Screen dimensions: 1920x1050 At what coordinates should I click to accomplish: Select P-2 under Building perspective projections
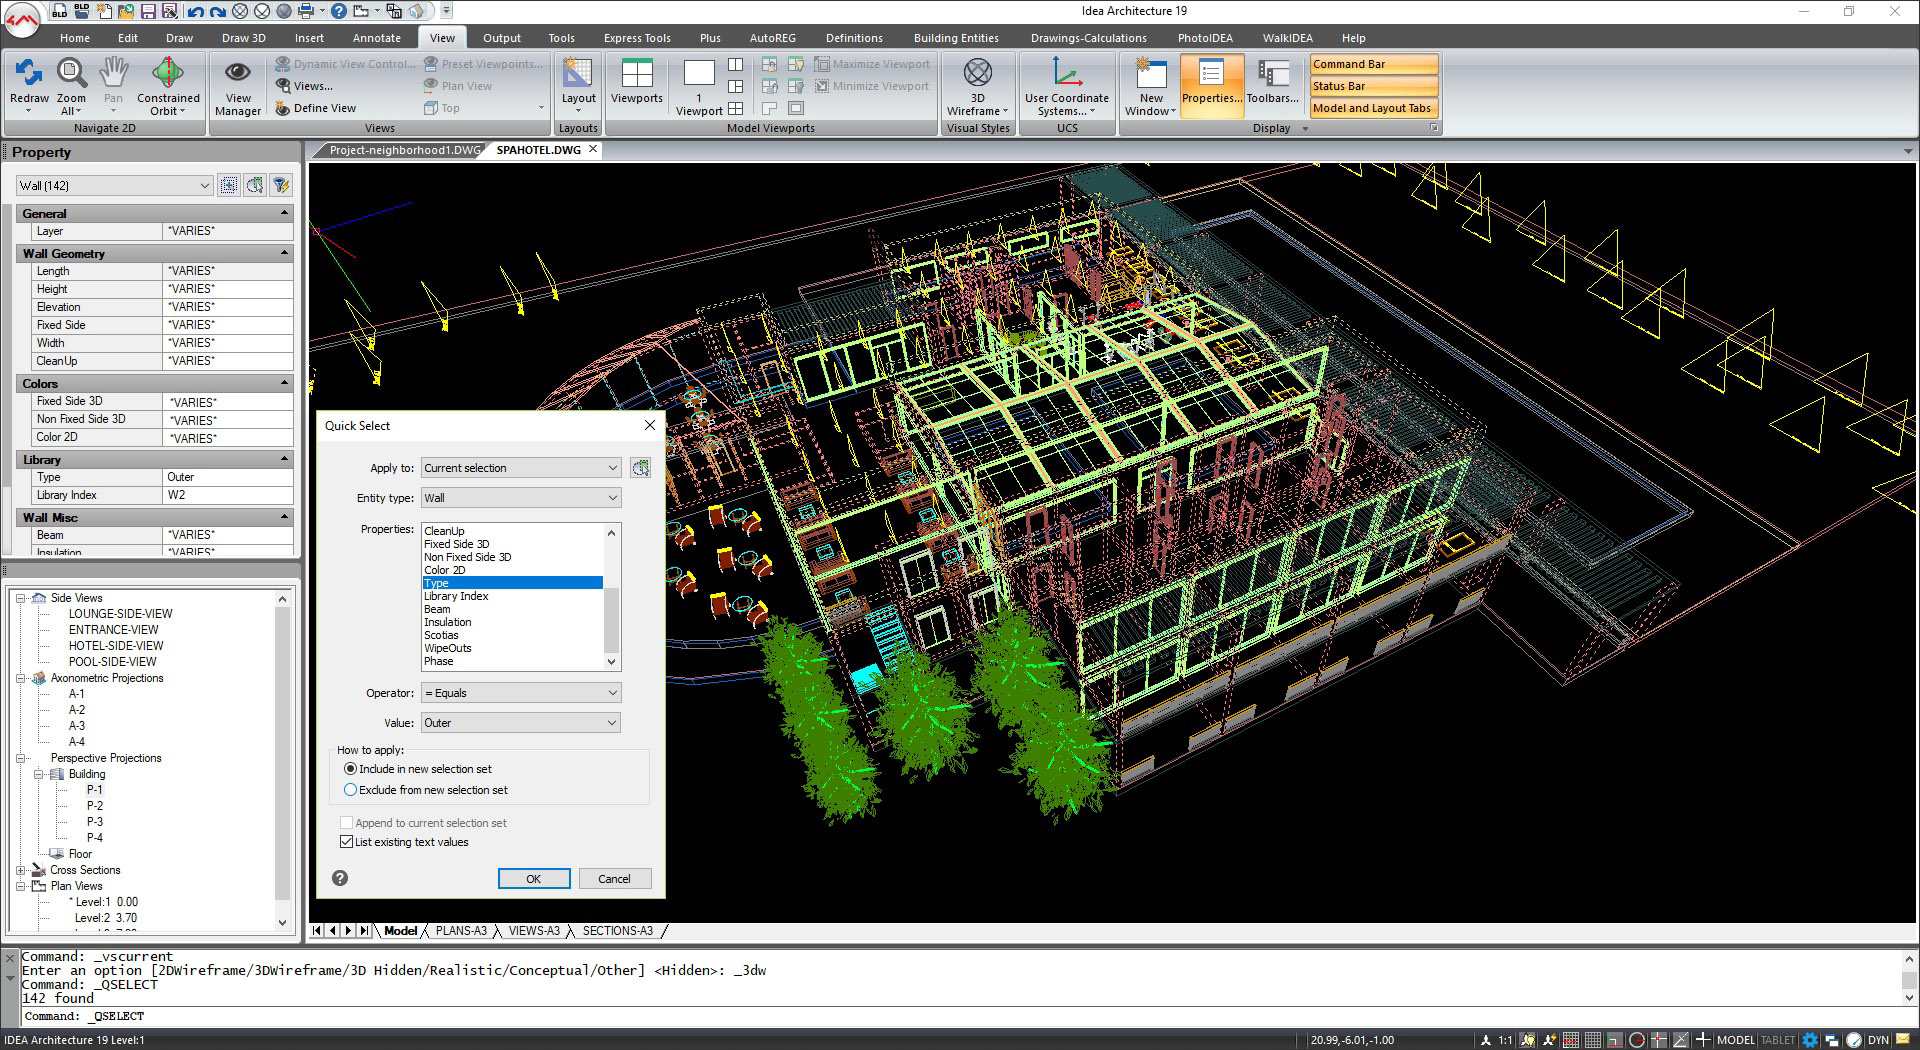[x=95, y=806]
